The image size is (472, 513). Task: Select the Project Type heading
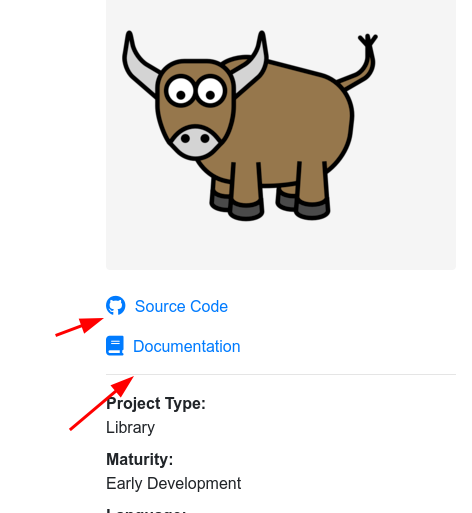[156, 404]
